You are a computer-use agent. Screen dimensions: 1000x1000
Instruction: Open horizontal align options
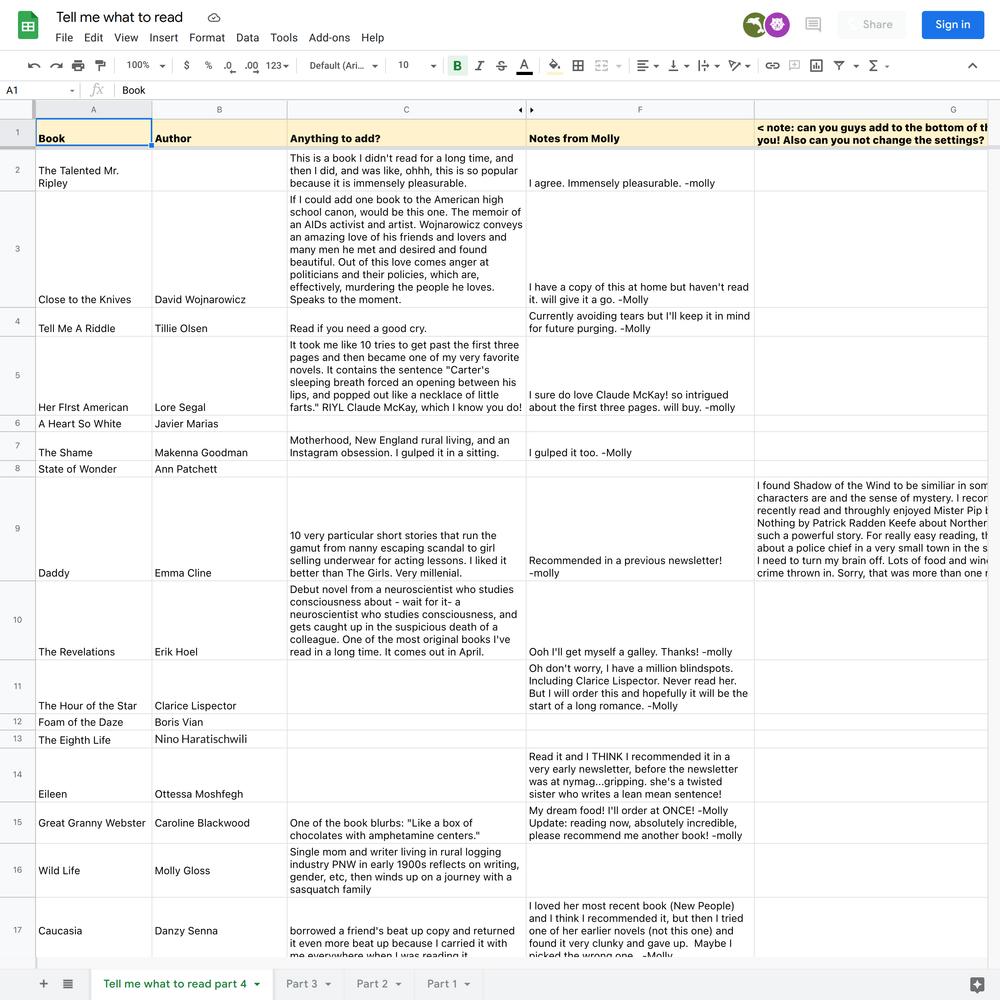click(x=647, y=66)
